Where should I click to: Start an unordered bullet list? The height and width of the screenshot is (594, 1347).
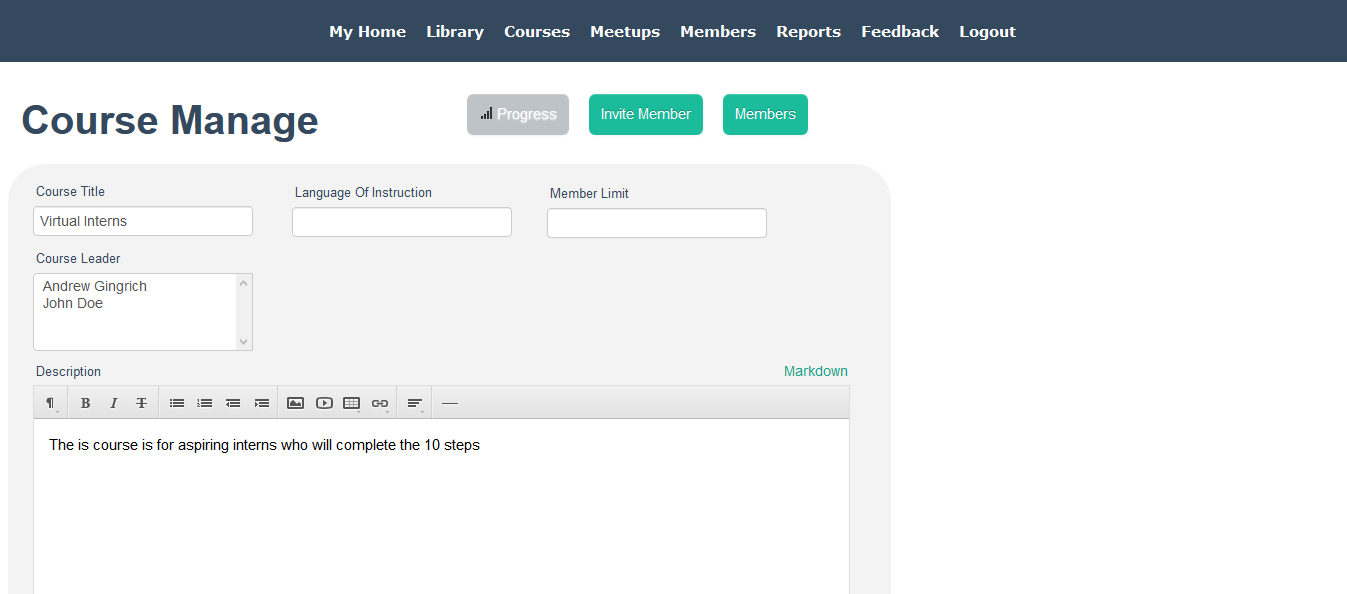[x=177, y=402]
